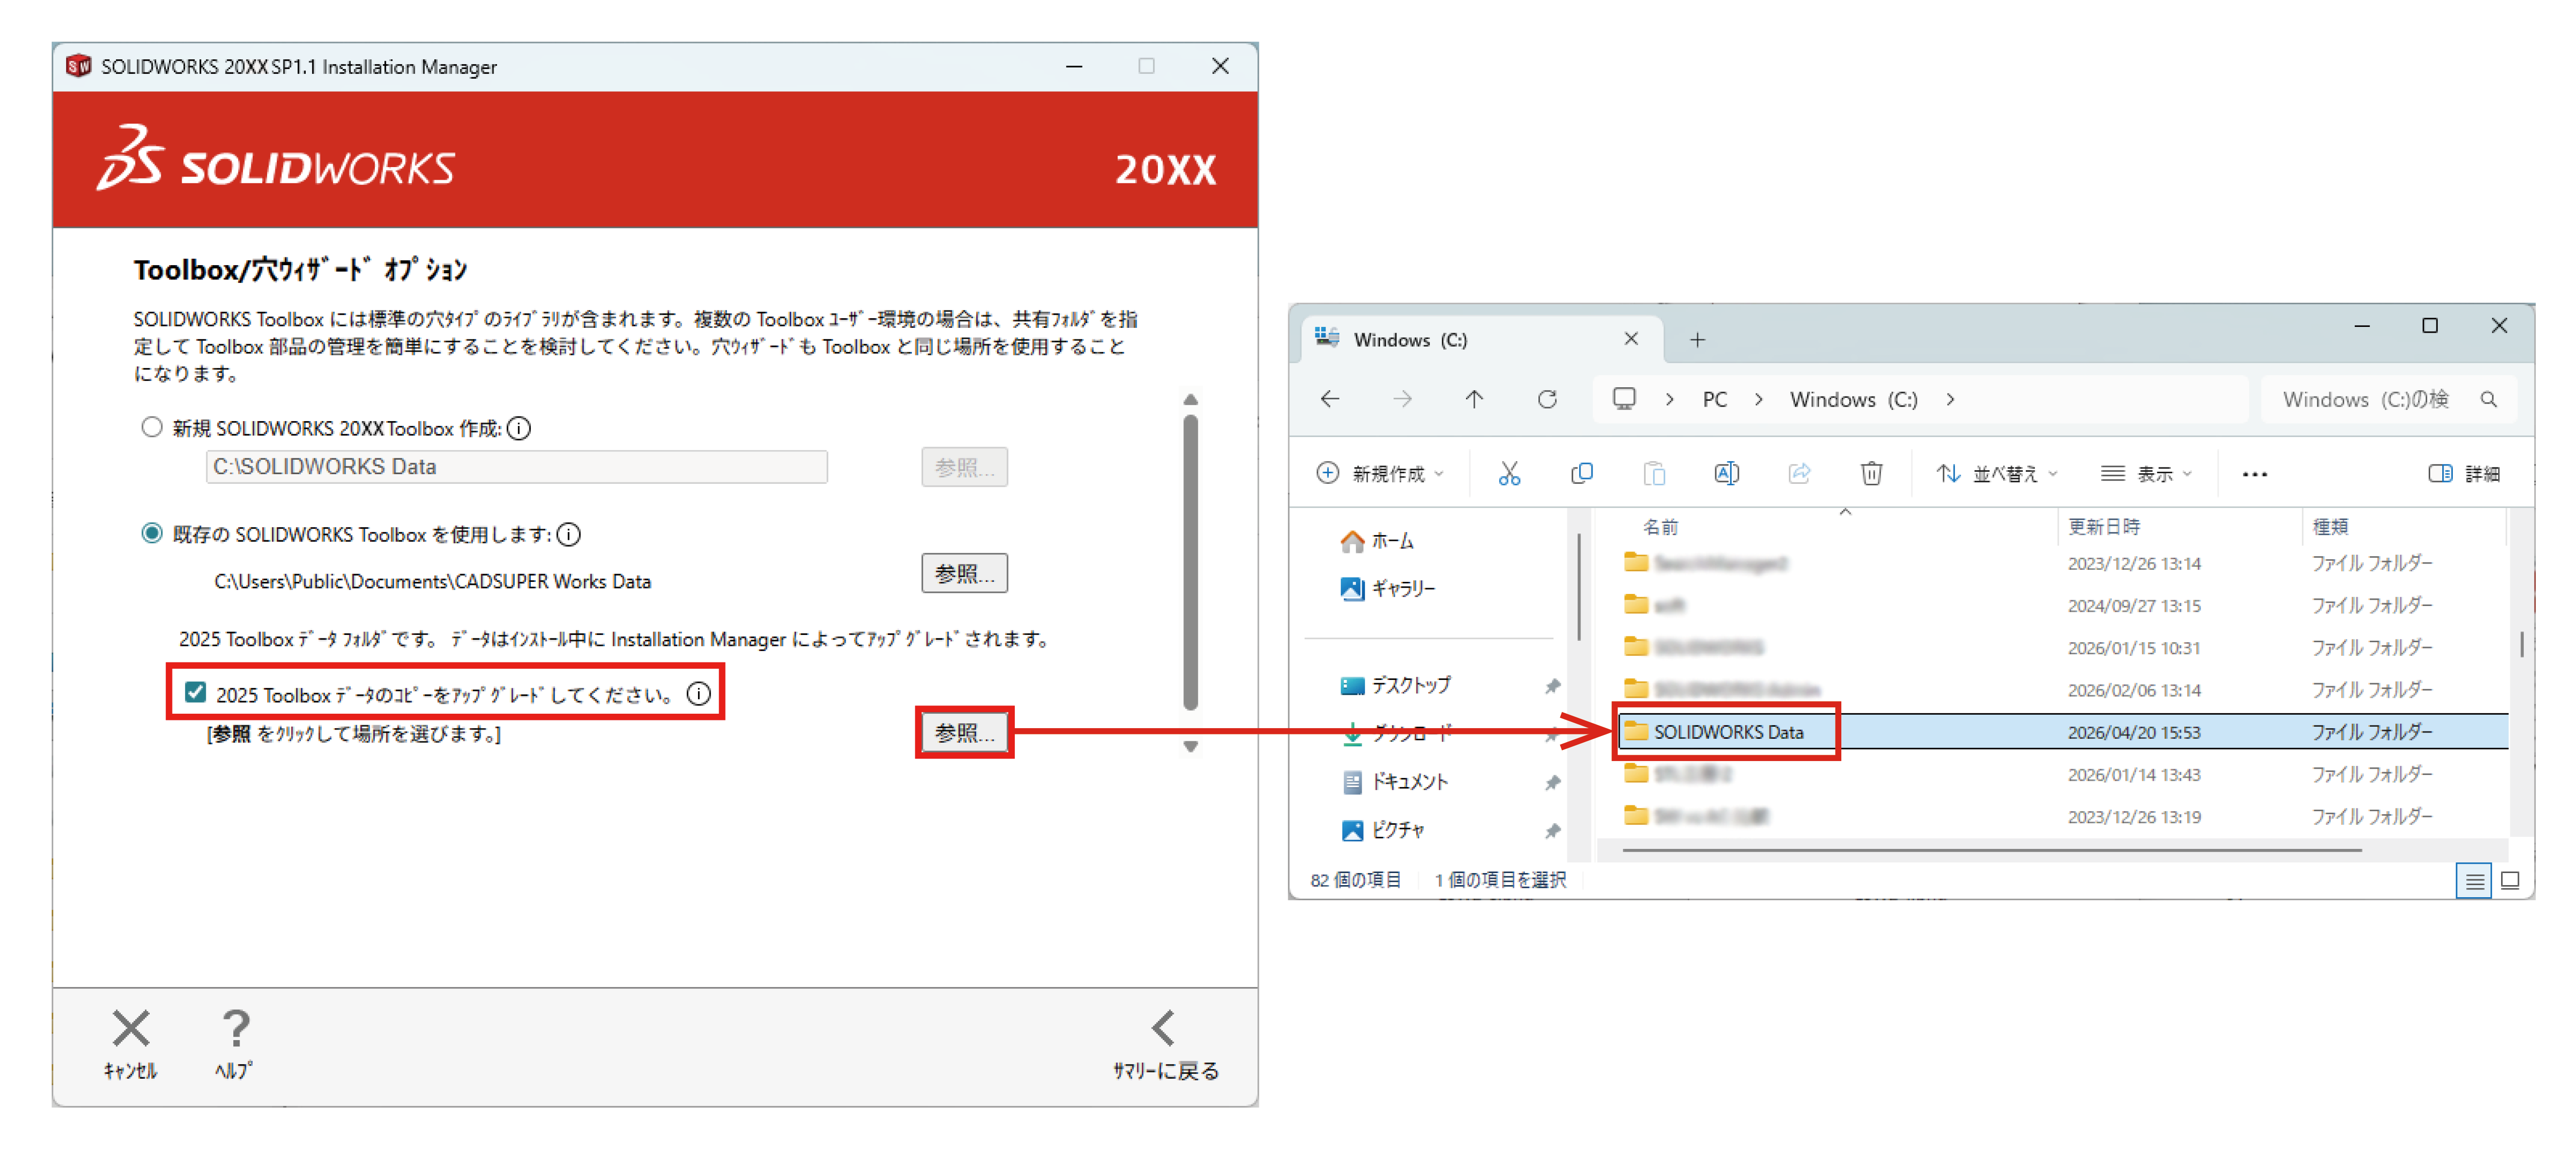Open ピクチャ (Pictures) in navigation pane
Screen dimensions: 2576x1156
click(x=1382, y=830)
